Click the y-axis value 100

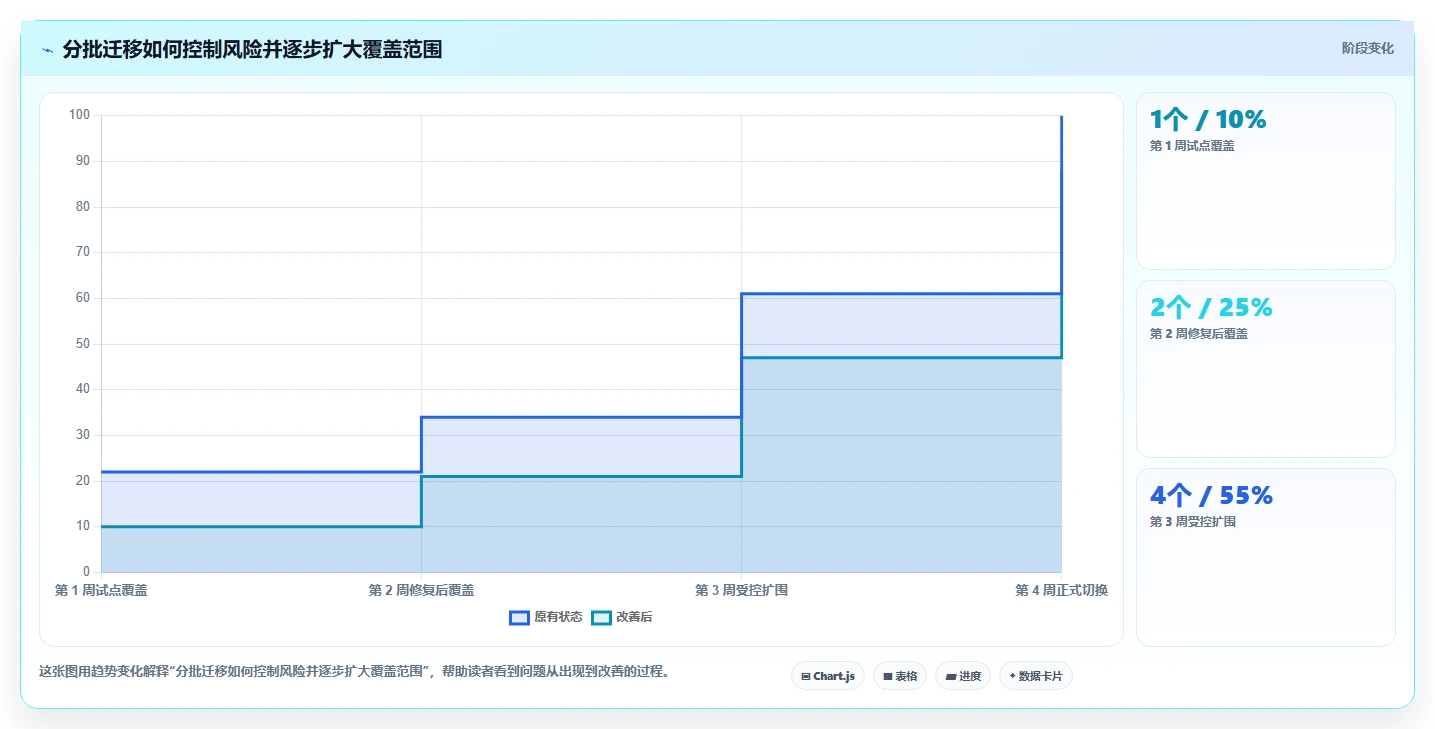tap(79, 115)
